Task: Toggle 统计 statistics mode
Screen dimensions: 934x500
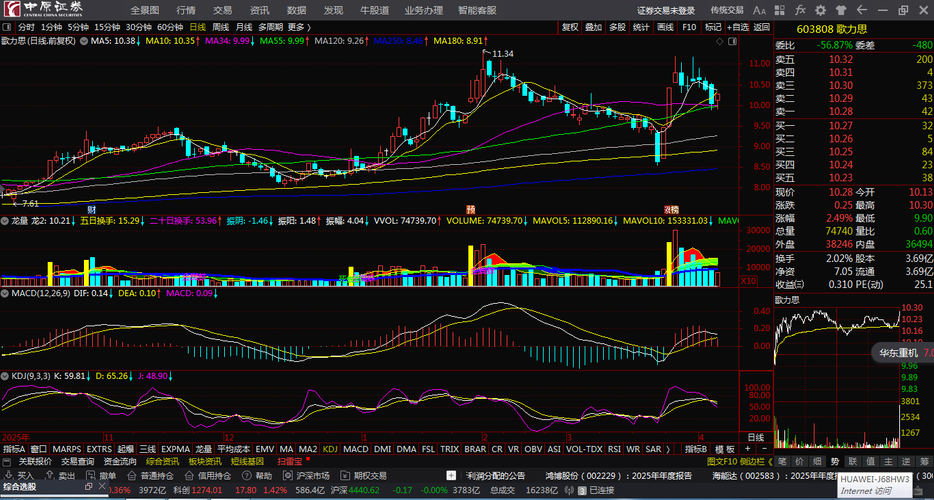Action: point(641,27)
